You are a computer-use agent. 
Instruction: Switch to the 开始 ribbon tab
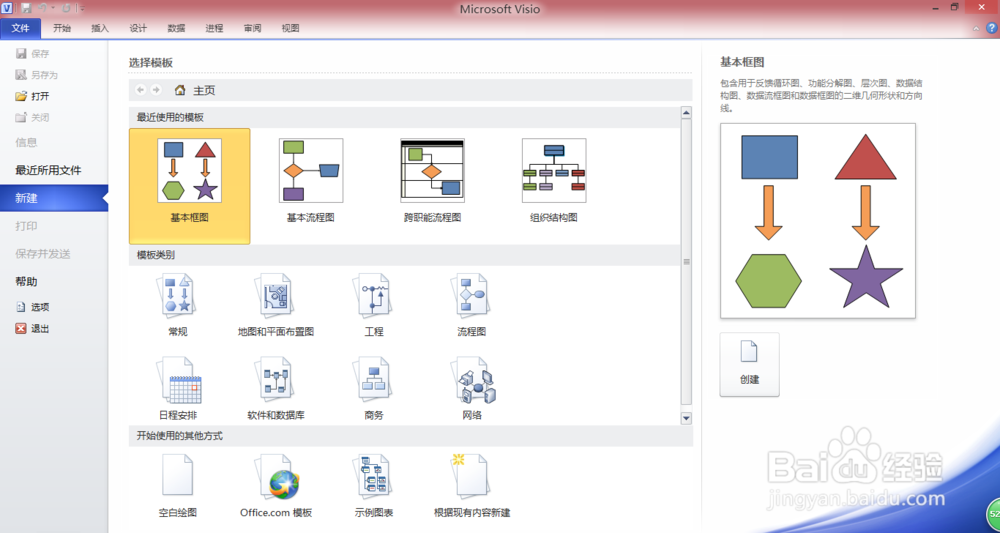coord(62,28)
